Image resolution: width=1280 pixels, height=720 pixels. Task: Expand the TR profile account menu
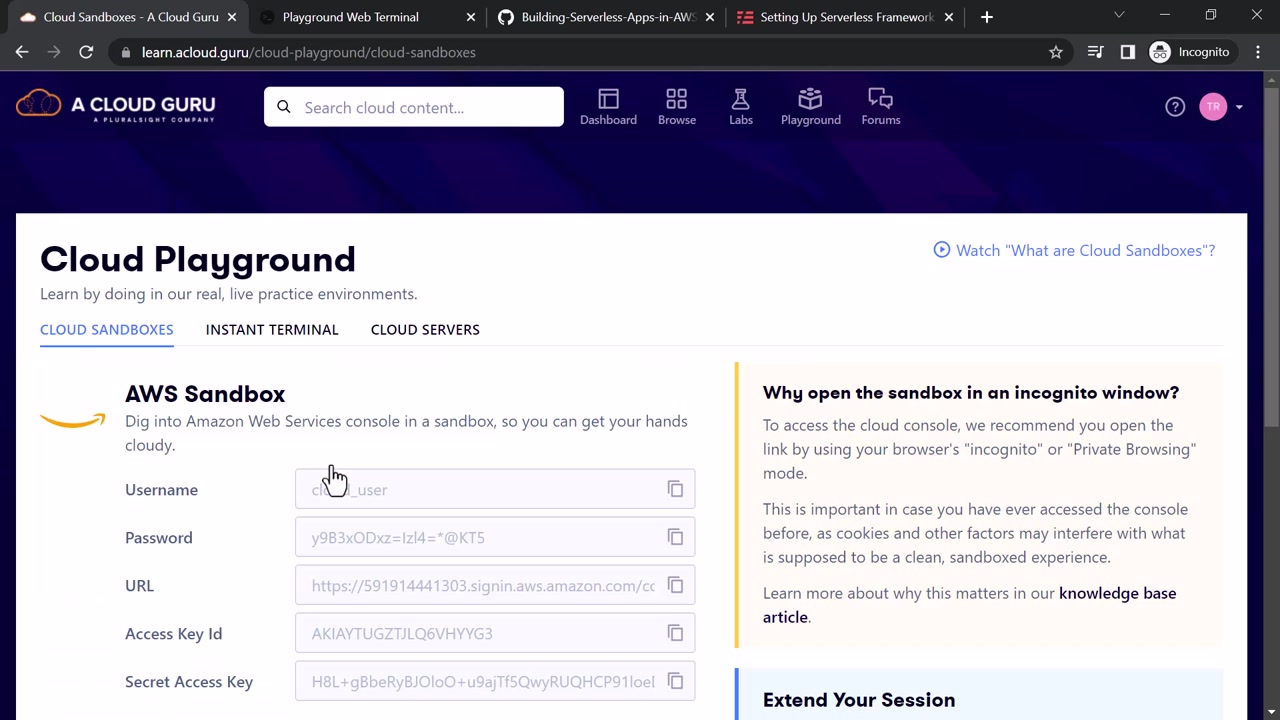pos(1222,107)
